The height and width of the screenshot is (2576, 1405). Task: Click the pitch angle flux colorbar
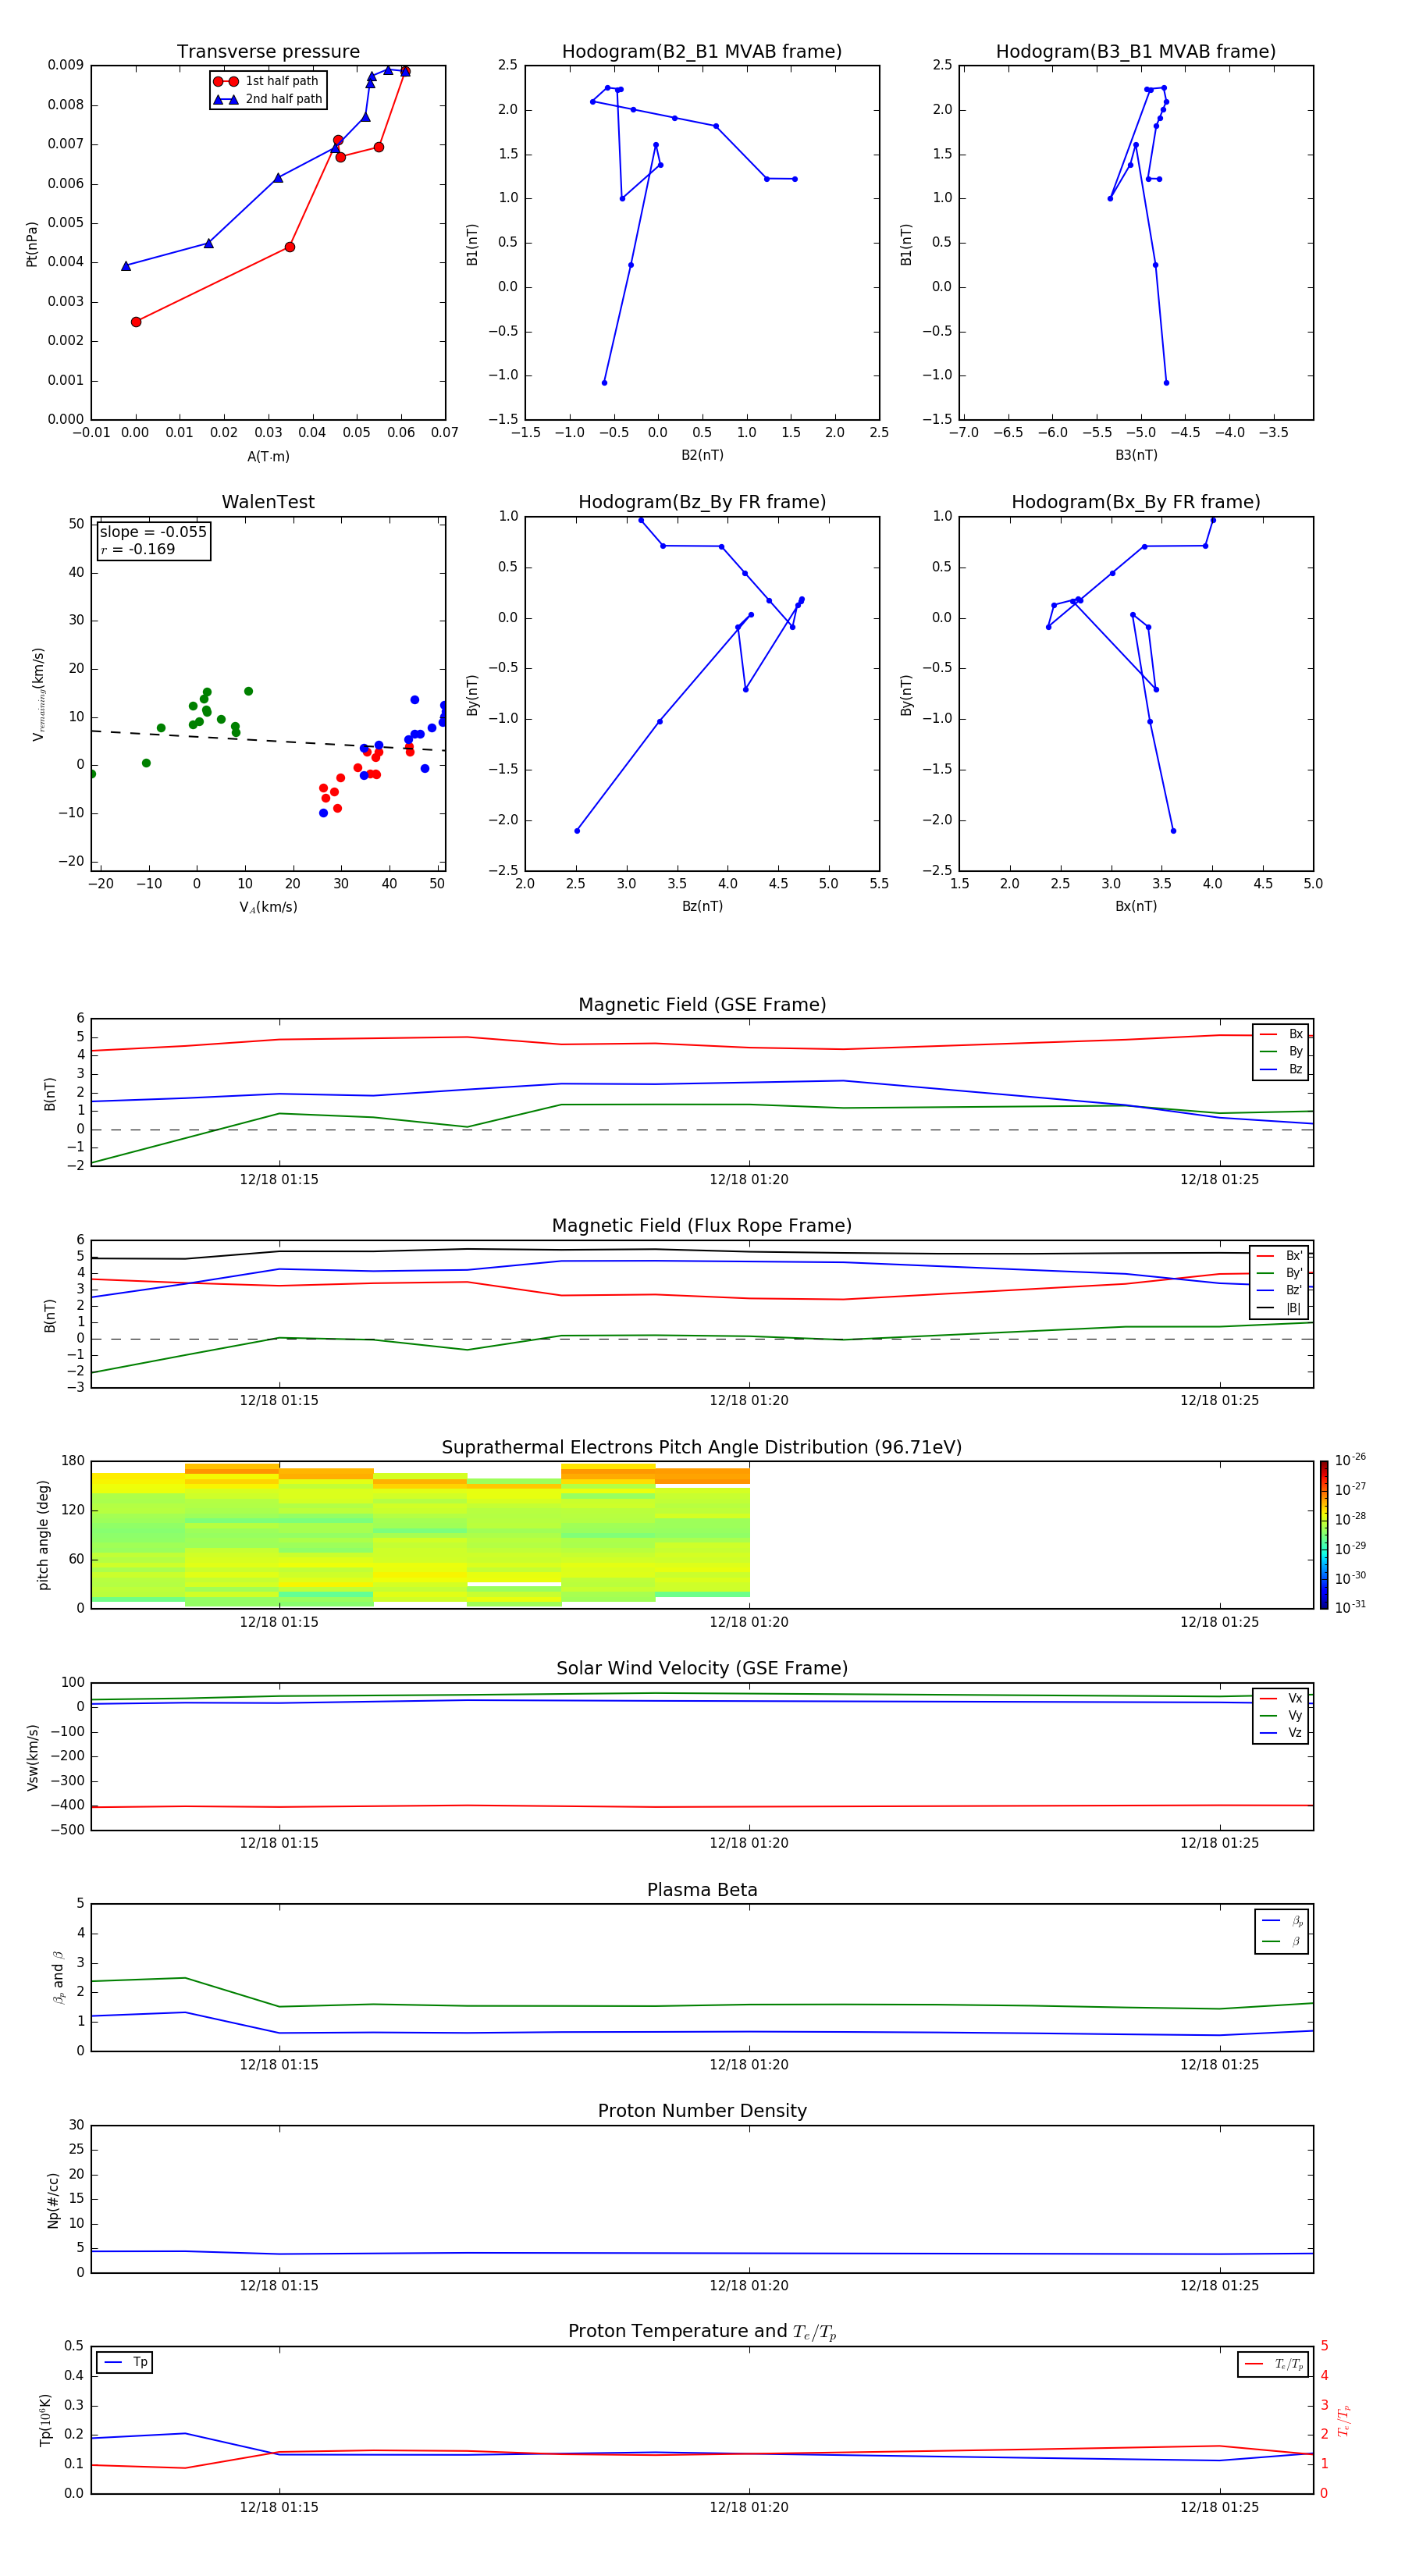click(1324, 1535)
